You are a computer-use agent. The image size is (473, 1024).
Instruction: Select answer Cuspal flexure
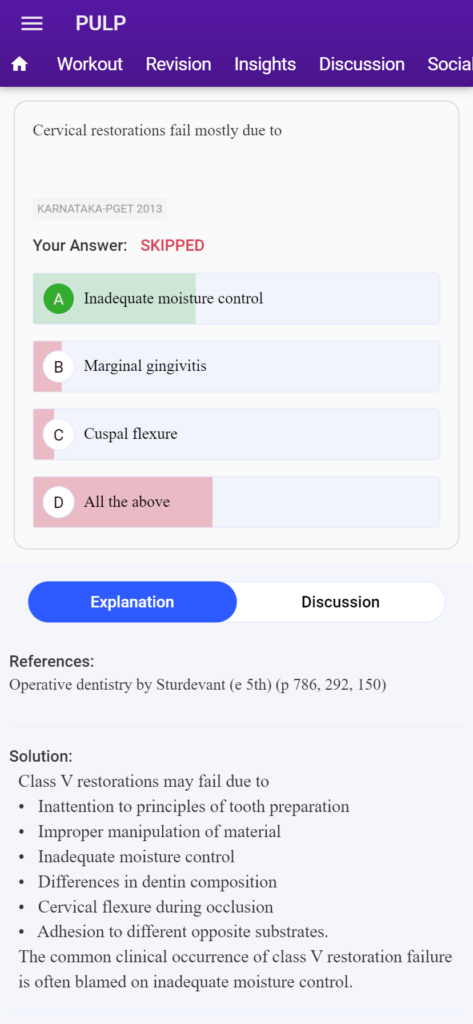pos(236,435)
